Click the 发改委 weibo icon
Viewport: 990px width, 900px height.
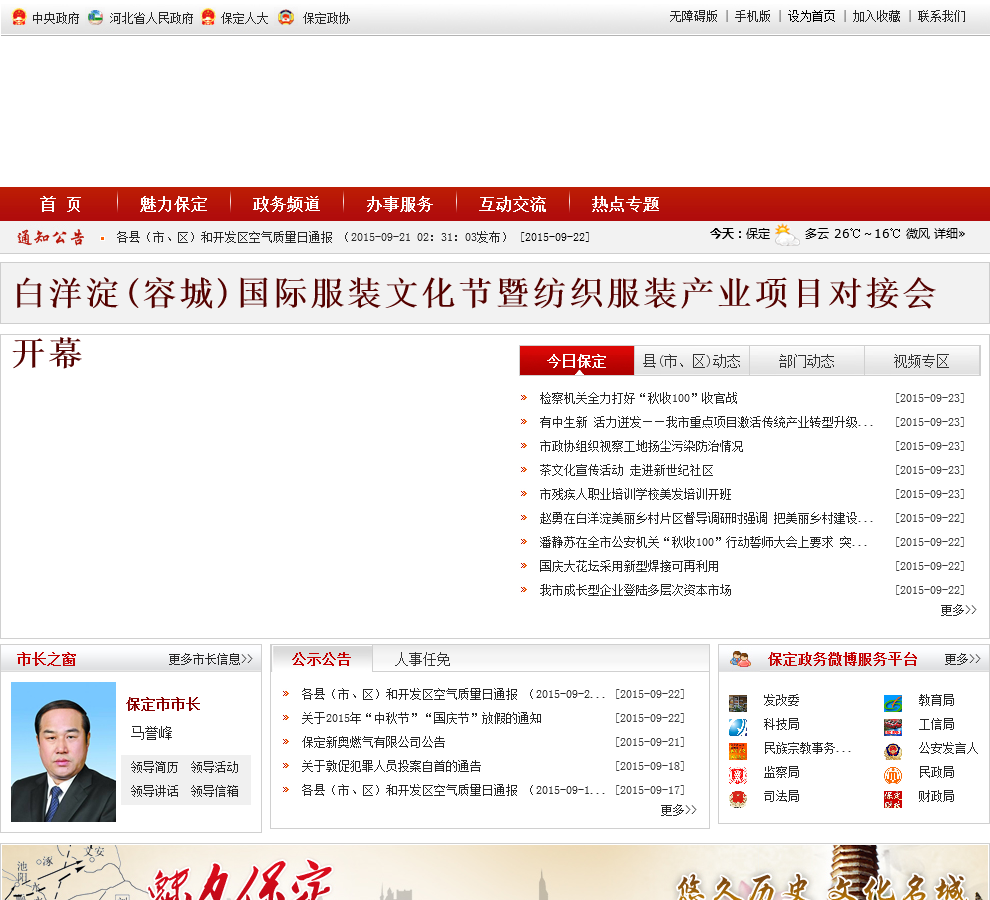click(737, 702)
